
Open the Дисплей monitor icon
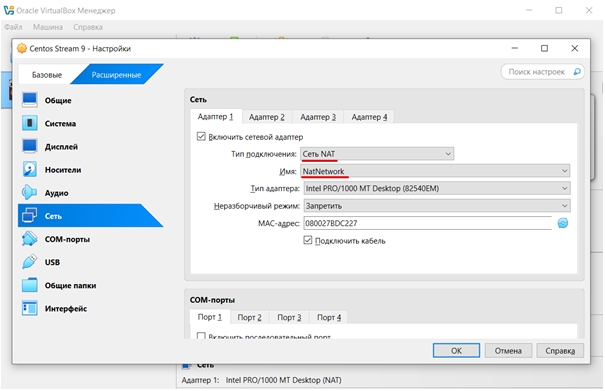(30, 146)
